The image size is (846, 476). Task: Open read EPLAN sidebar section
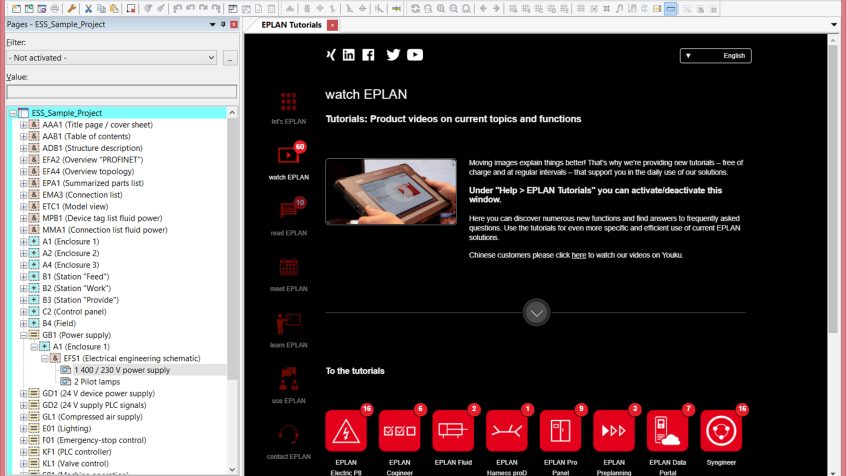(x=289, y=217)
